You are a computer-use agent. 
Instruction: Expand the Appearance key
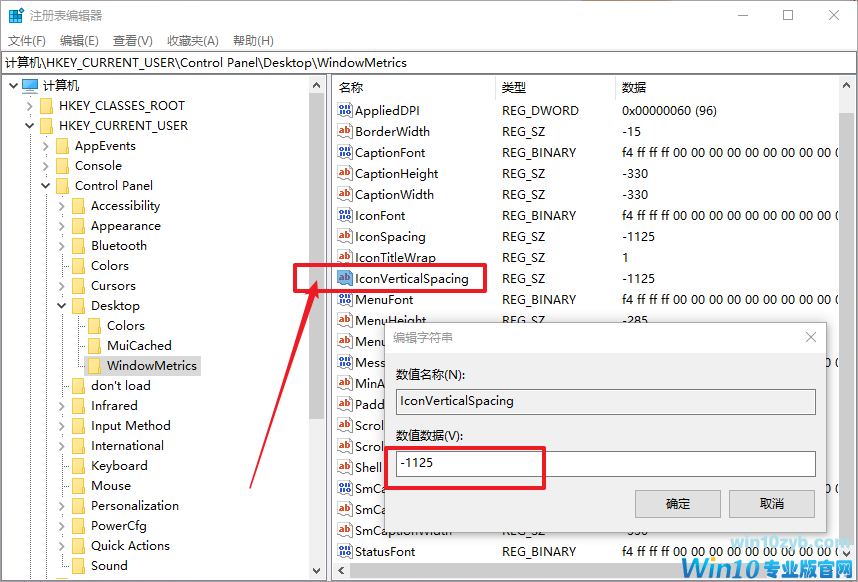(61, 226)
